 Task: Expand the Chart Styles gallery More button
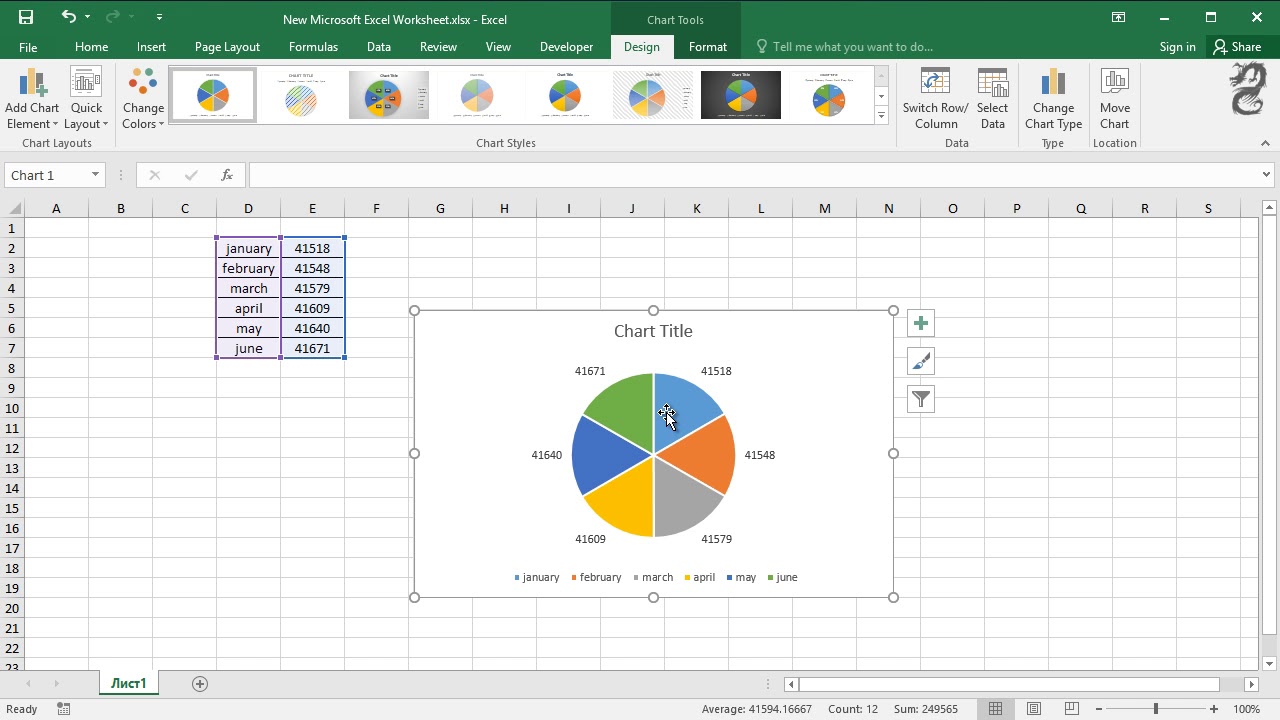point(881,116)
